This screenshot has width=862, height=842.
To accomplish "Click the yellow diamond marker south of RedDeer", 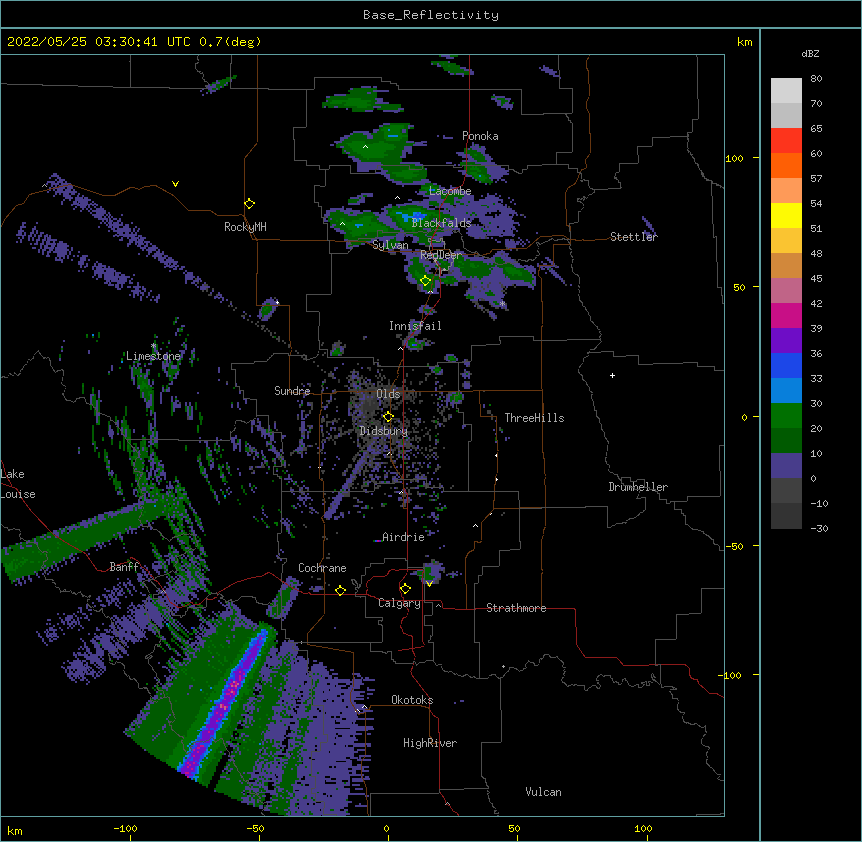I will (x=426, y=281).
